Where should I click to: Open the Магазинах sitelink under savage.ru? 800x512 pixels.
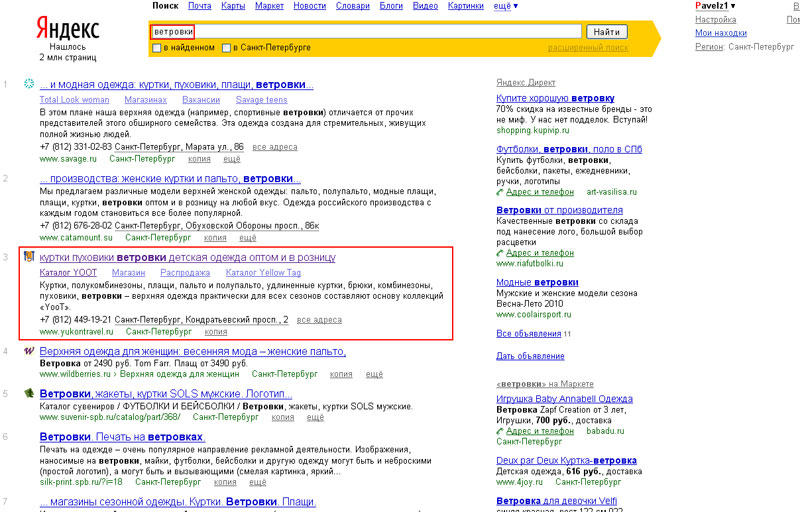click(x=145, y=100)
